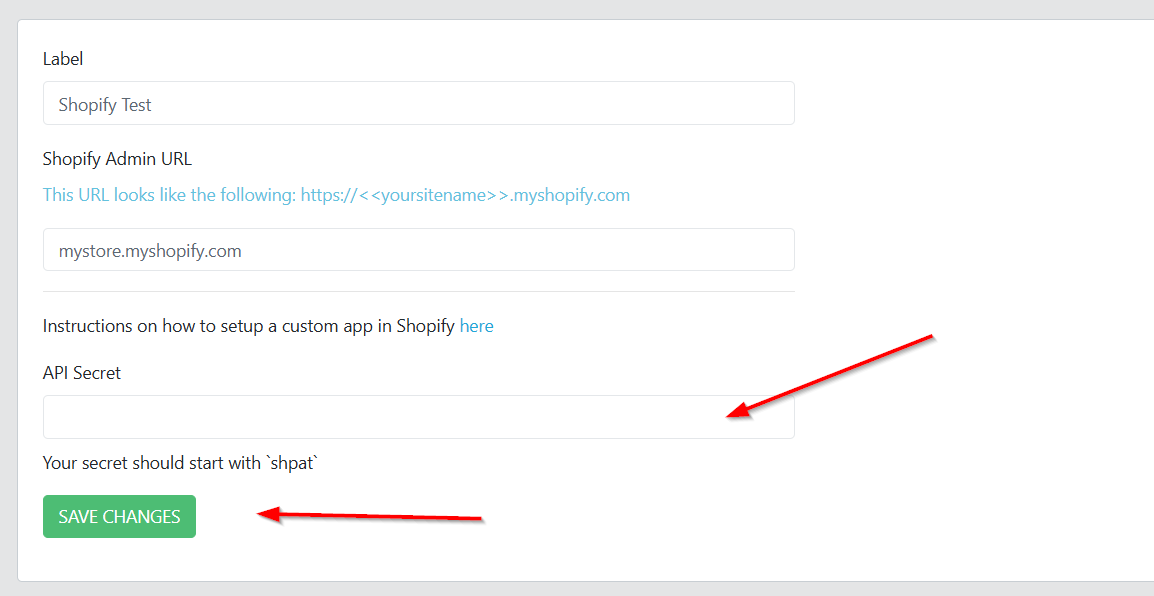Image resolution: width=1154 pixels, height=596 pixels.
Task: Click the red arrow pointing at API Secret
Action: click(830, 375)
